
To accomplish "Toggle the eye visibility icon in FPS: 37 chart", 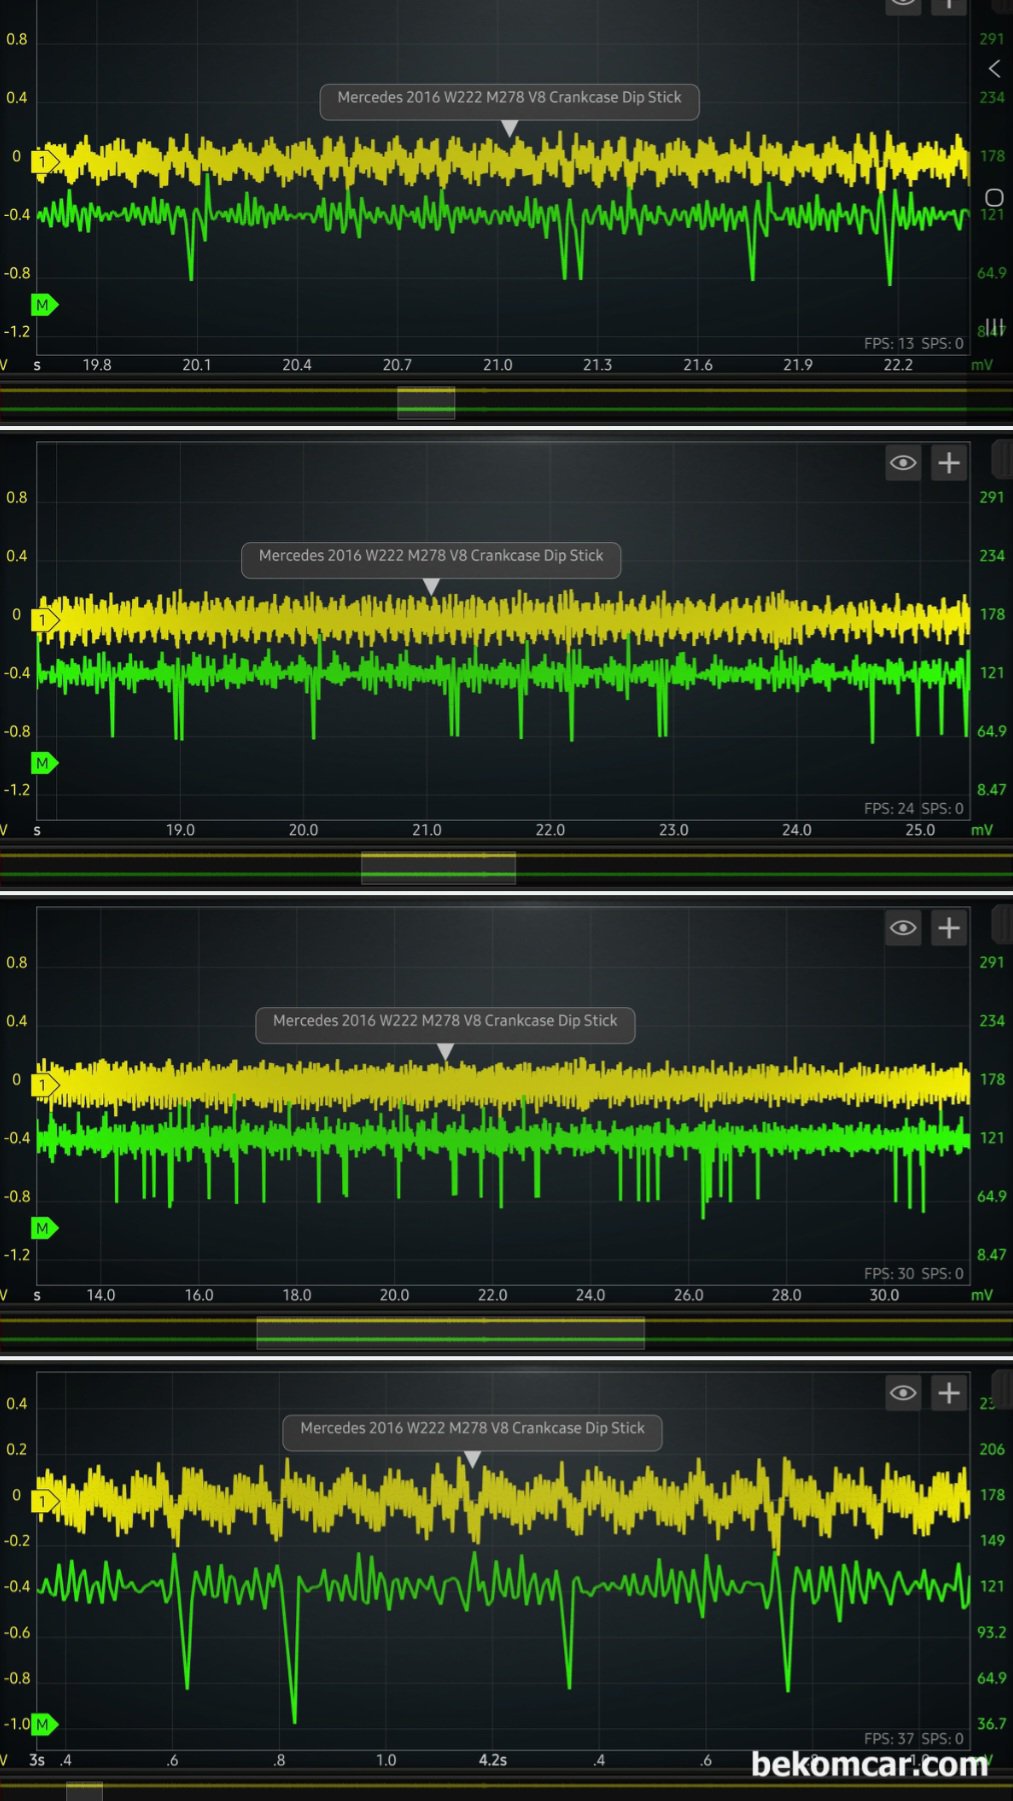I will click(x=903, y=1393).
